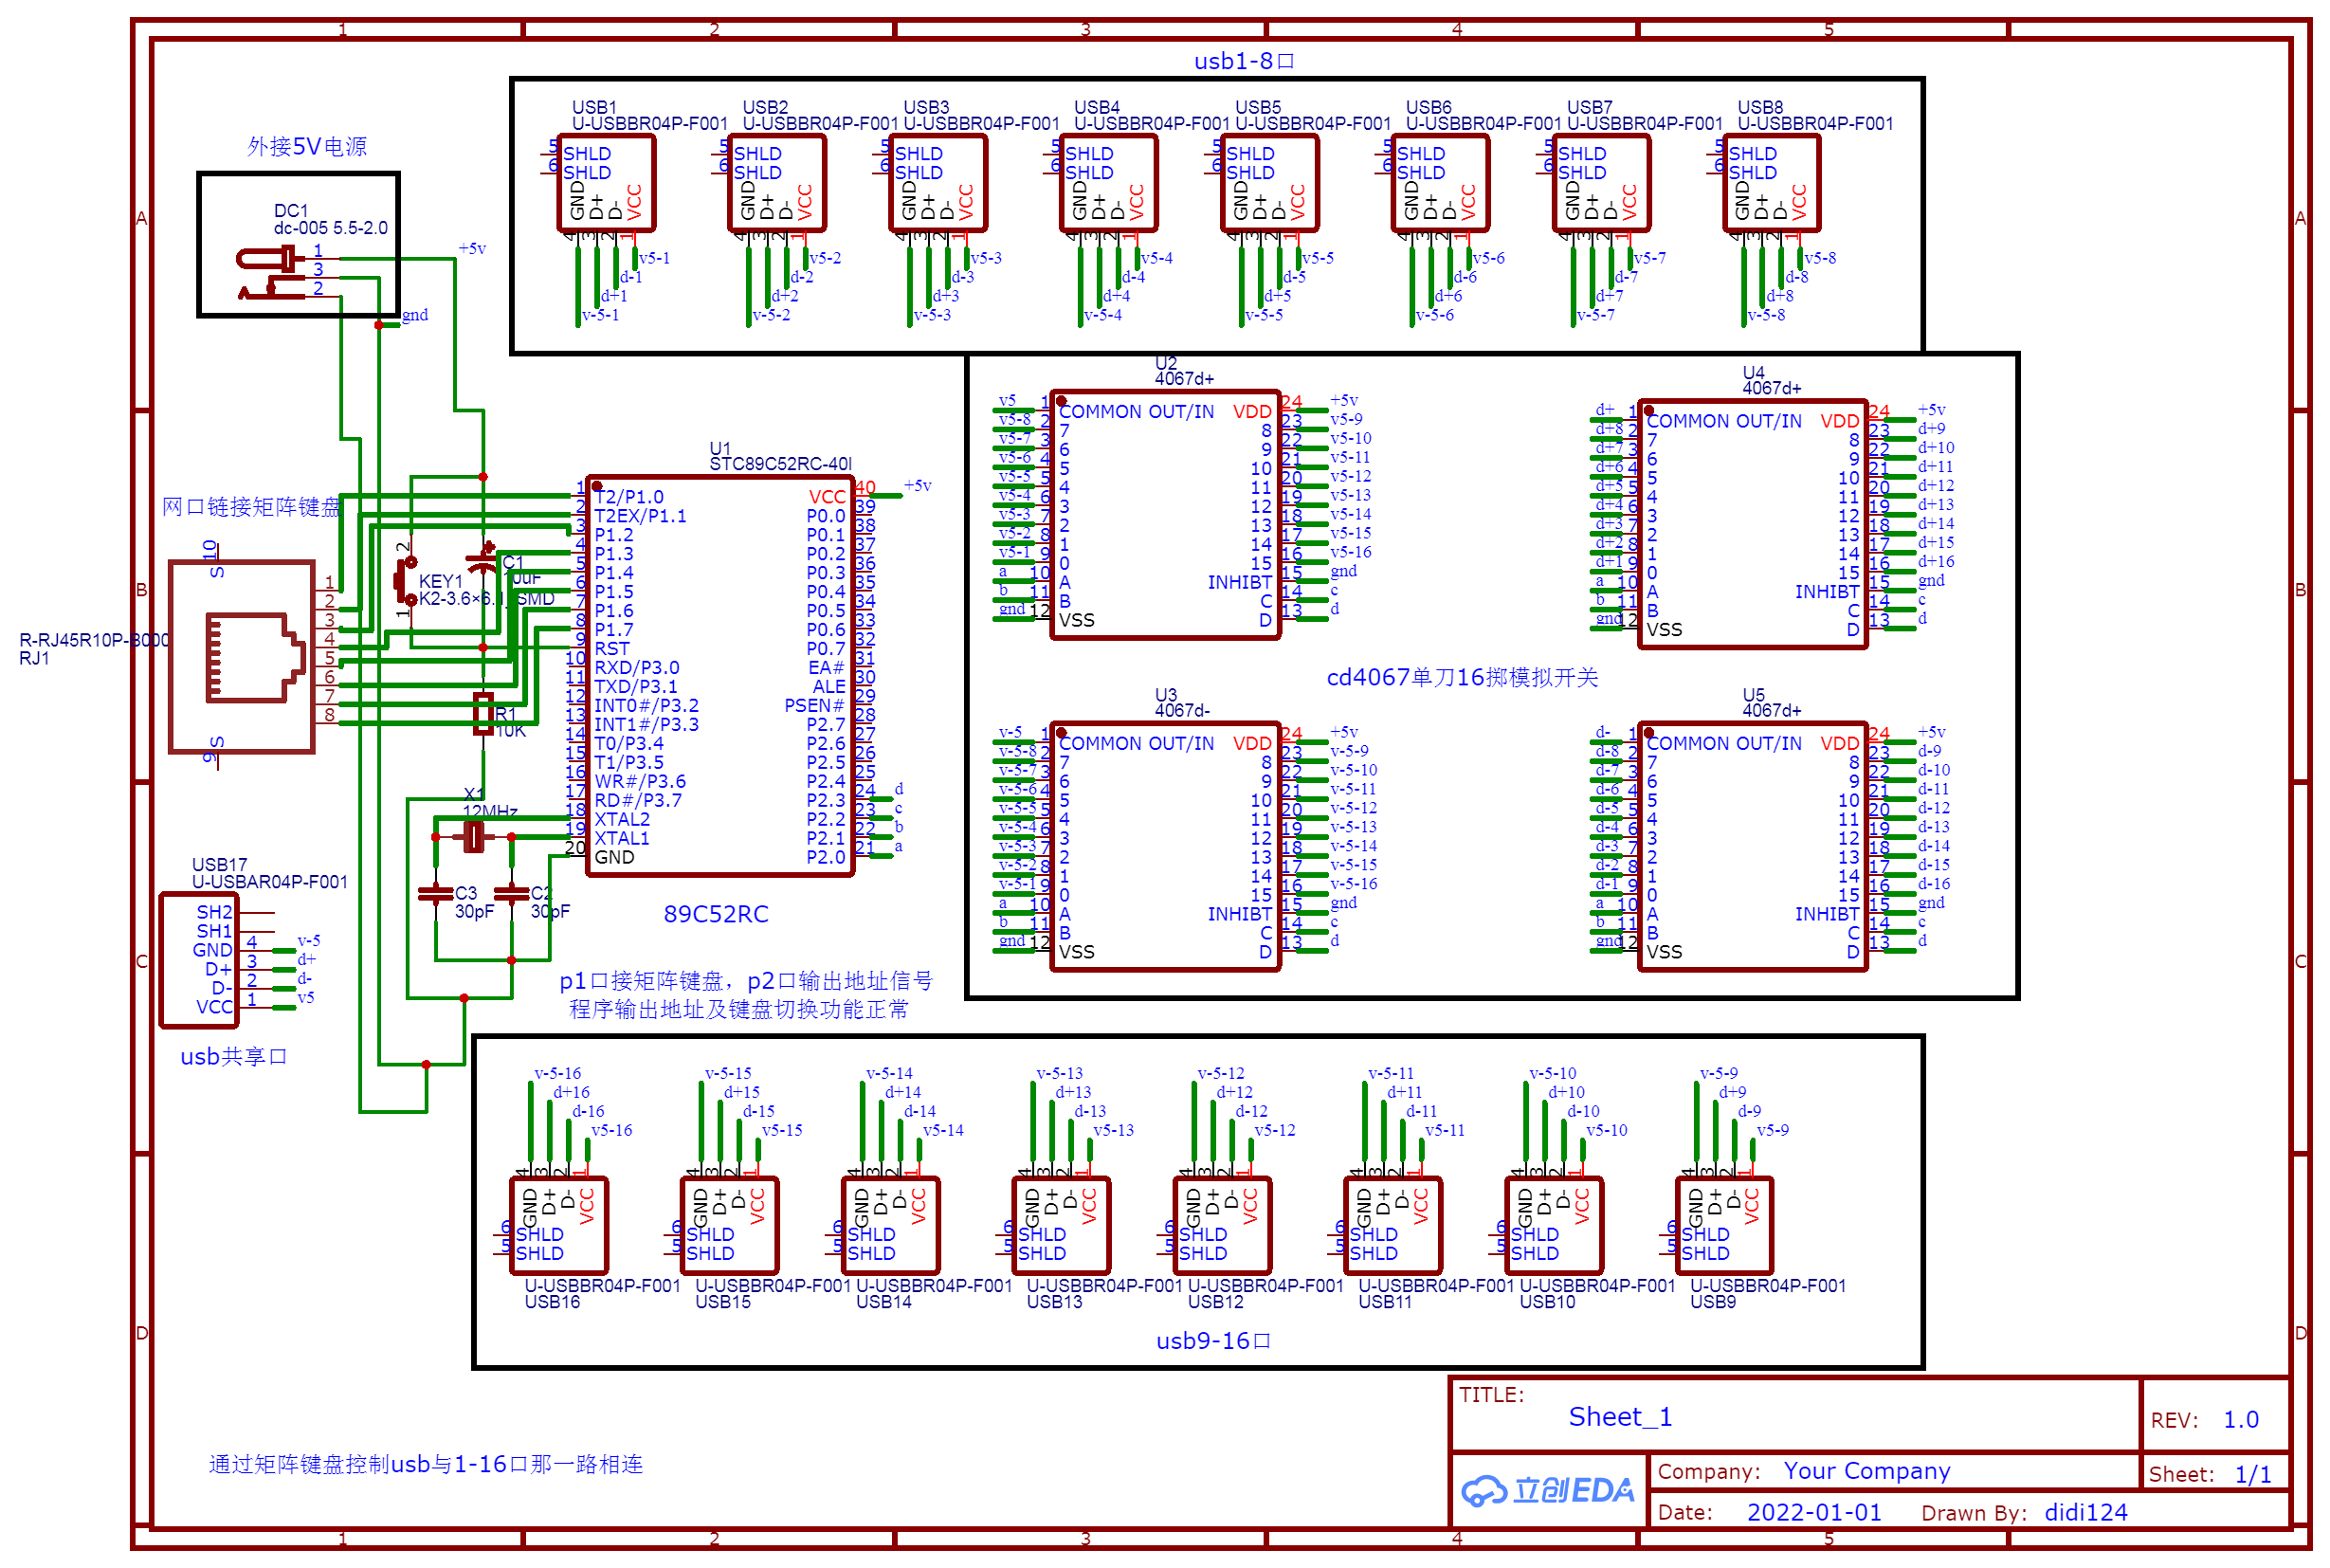
Task: Select the USB6 connector symbol
Action: (x=1441, y=184)
